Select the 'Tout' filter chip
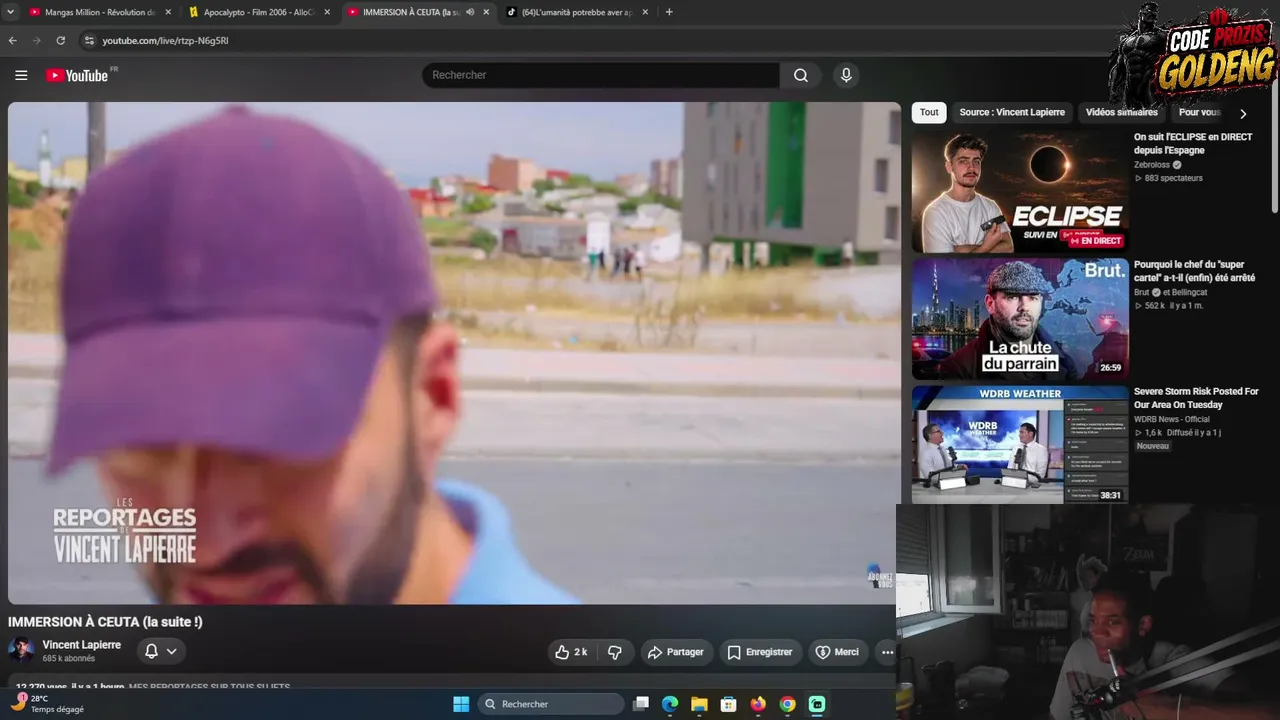The image size is (1280, 720). point(929,112)
